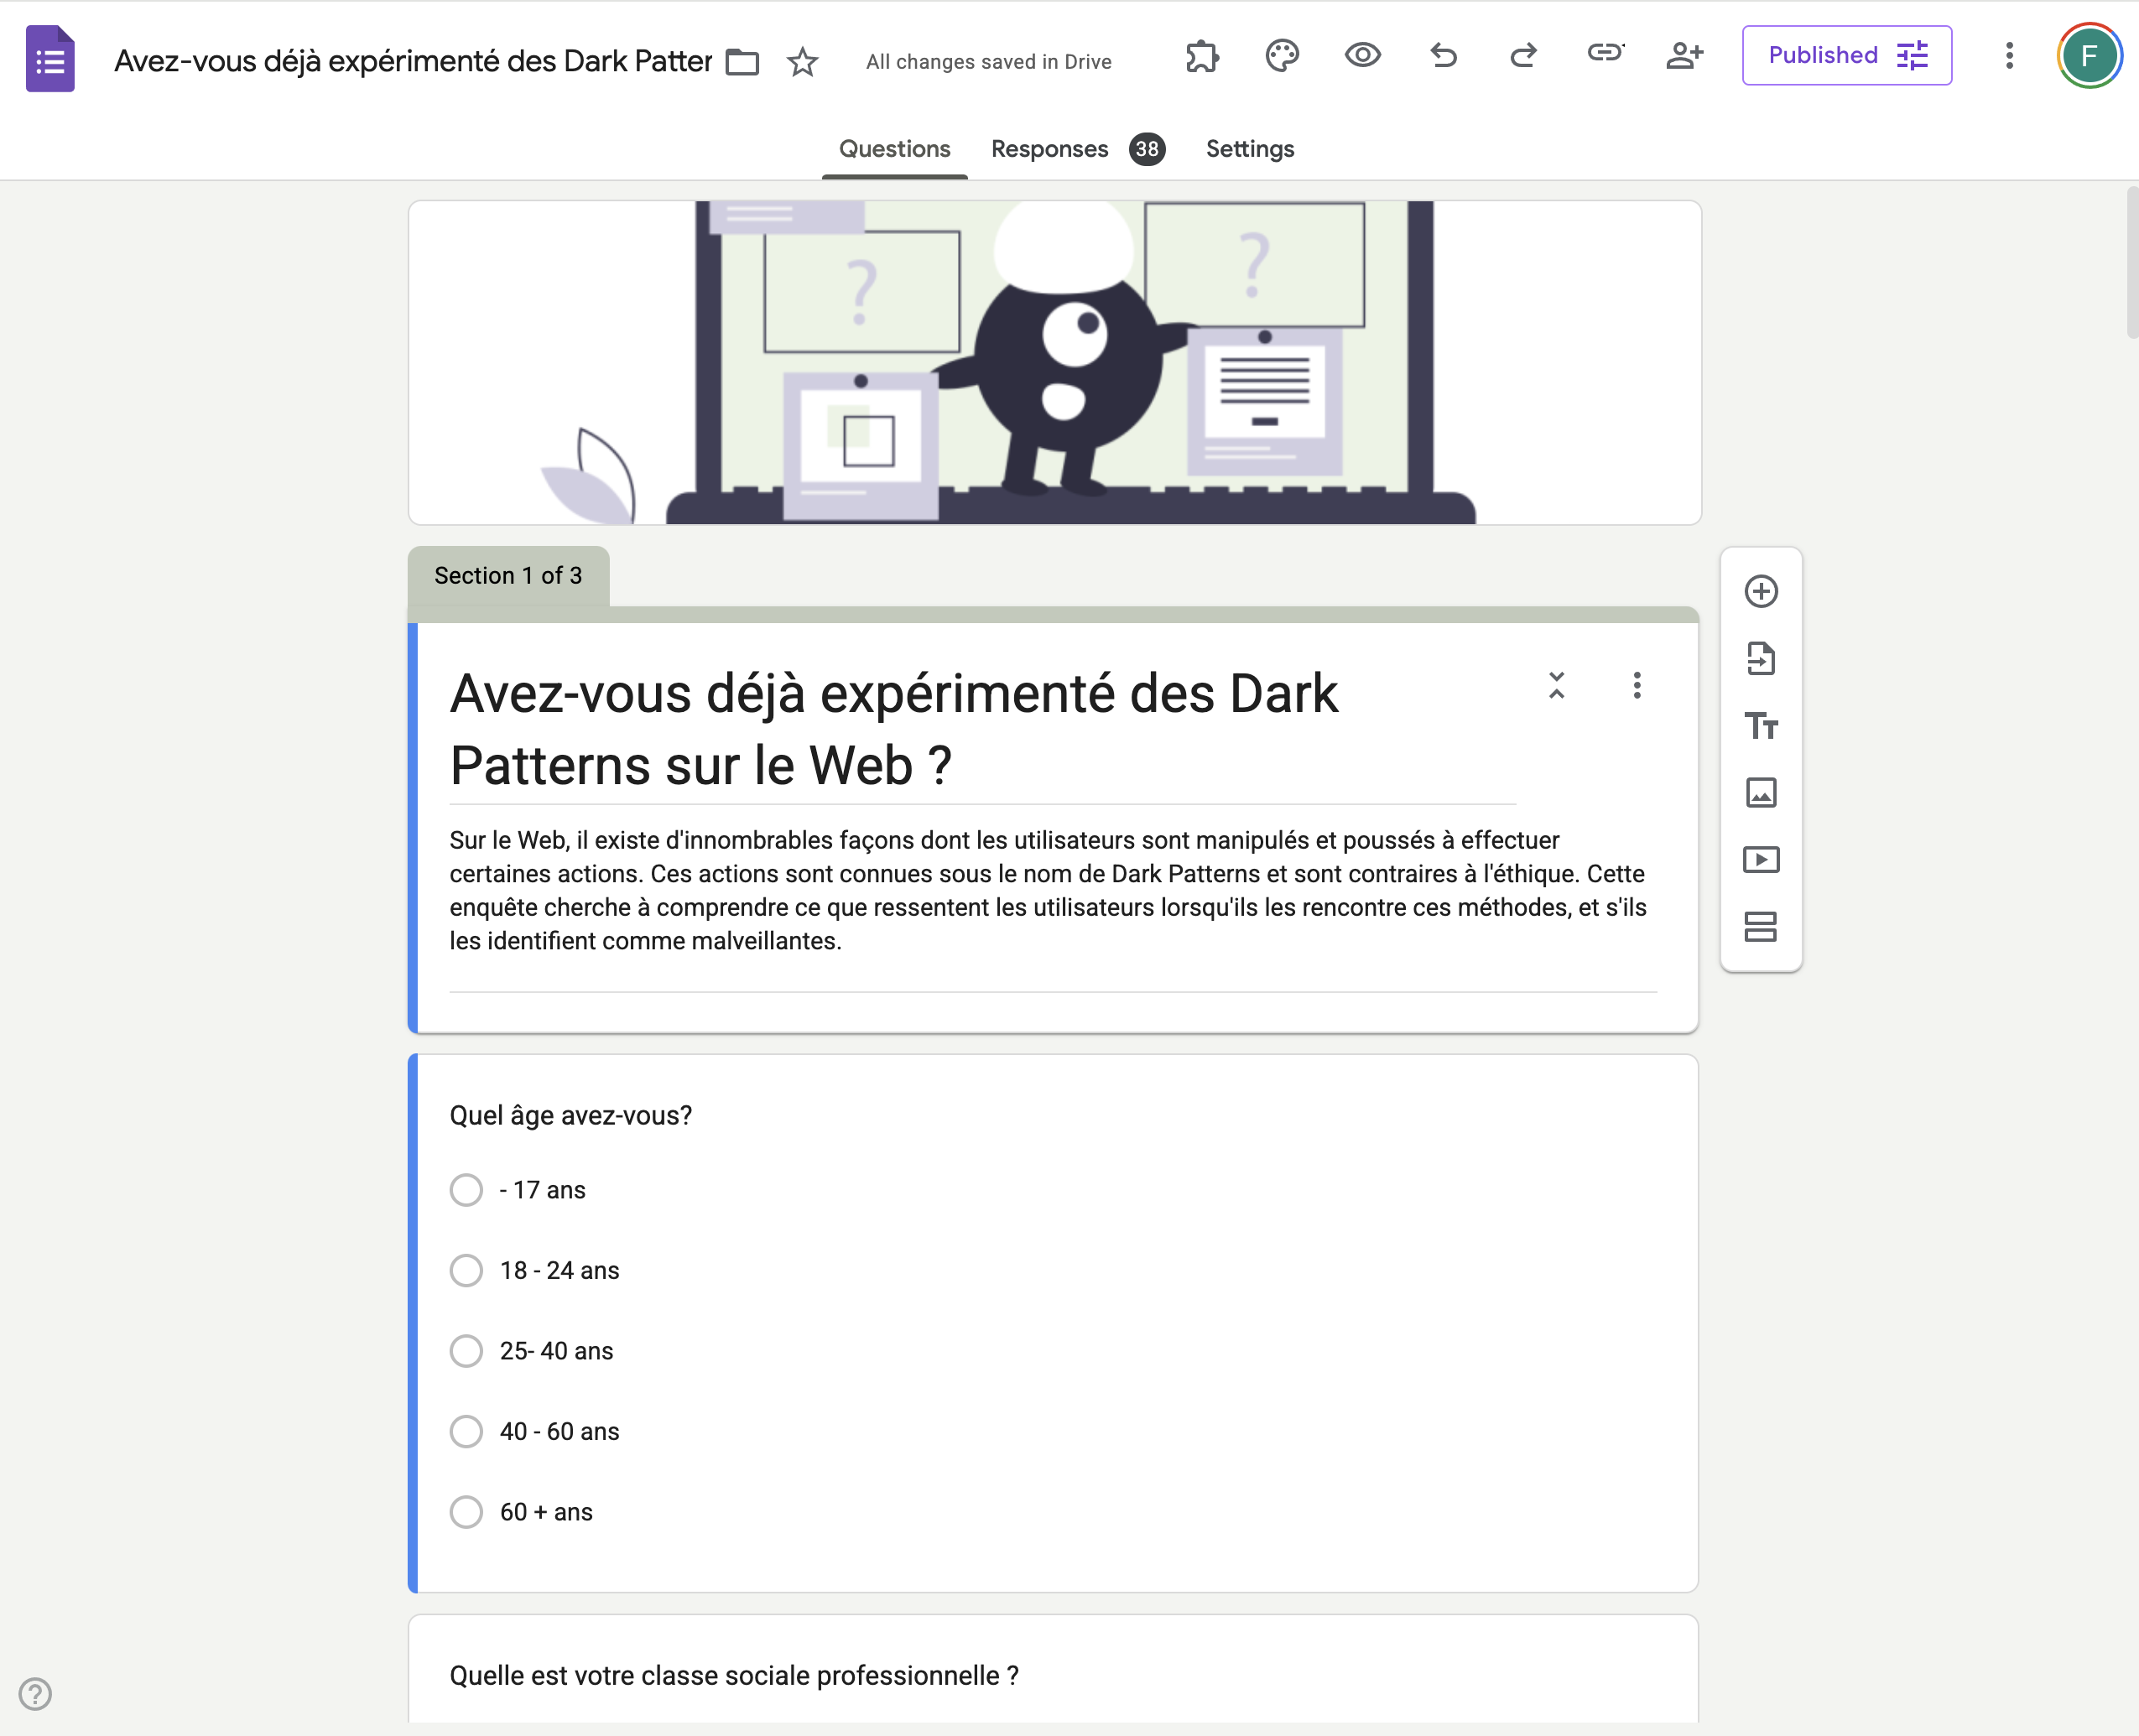
Task: Add a new question from the side panel
Action: tap(1762, 591)
